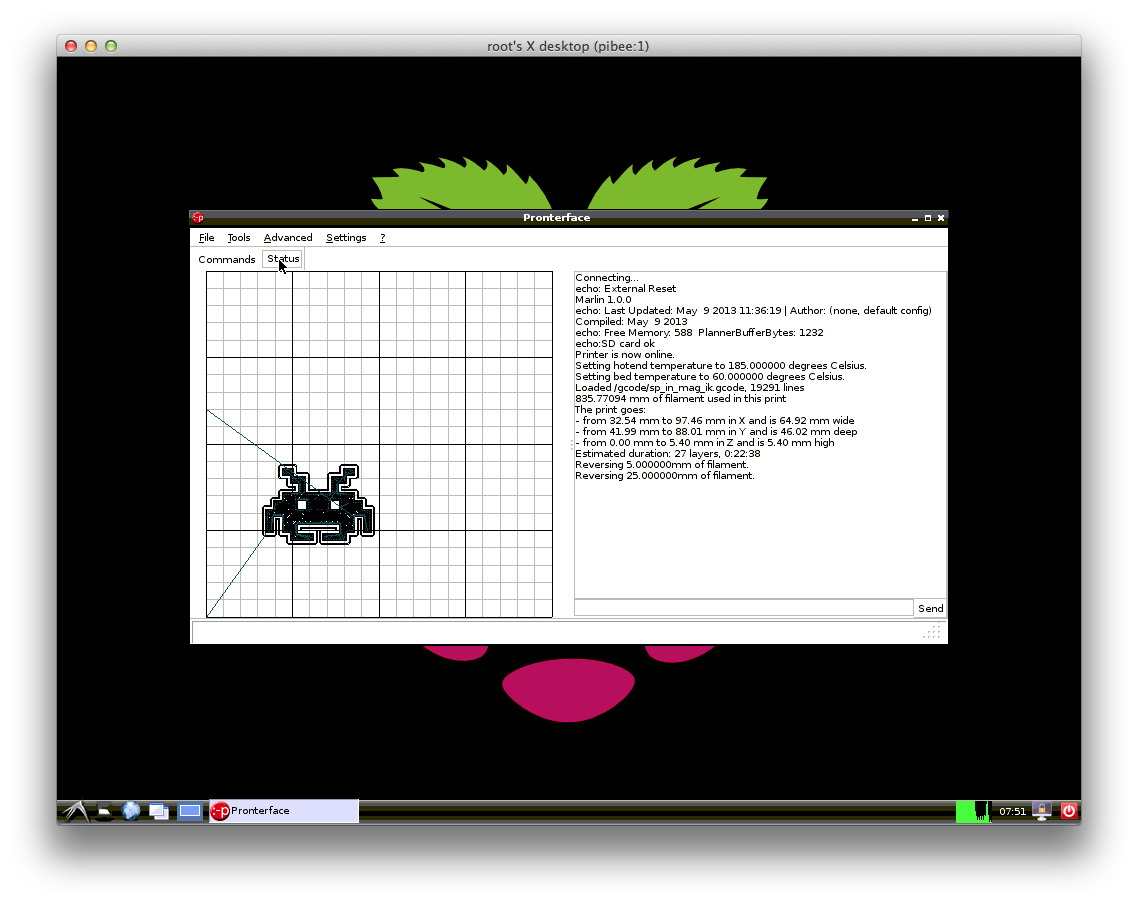Click the desktop pager in taskbar
The height and width of the screenshot is (904, 1138).
(x=190, y=811)
